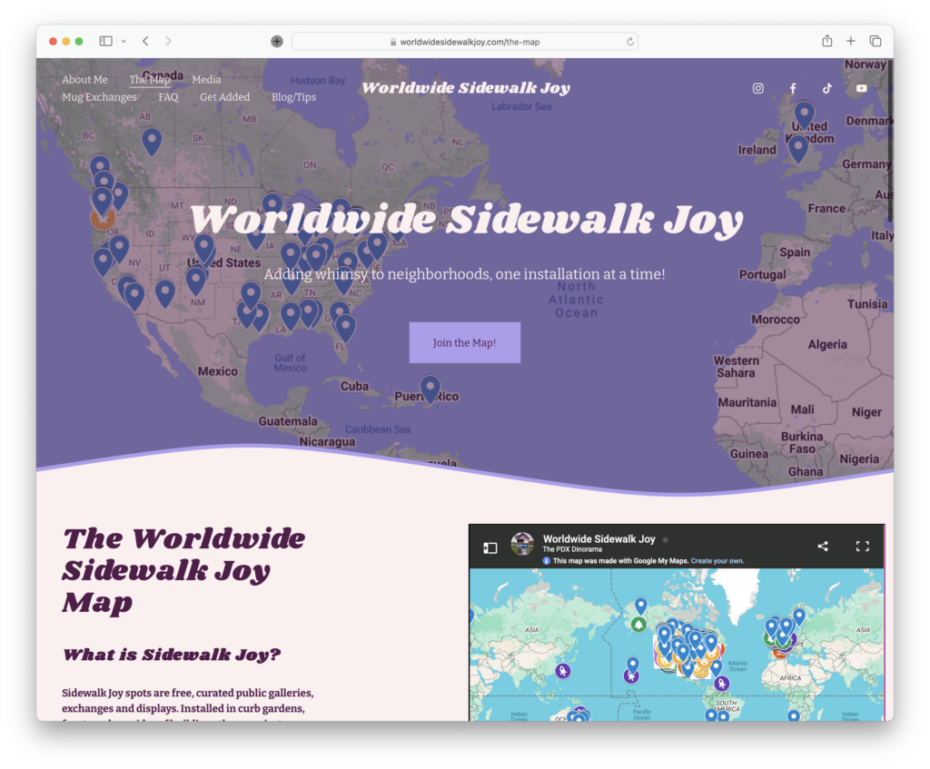Click the Safari Share icon
Image resolution: width=930 pixels, height=769 pixels.
tap(827, 41)
